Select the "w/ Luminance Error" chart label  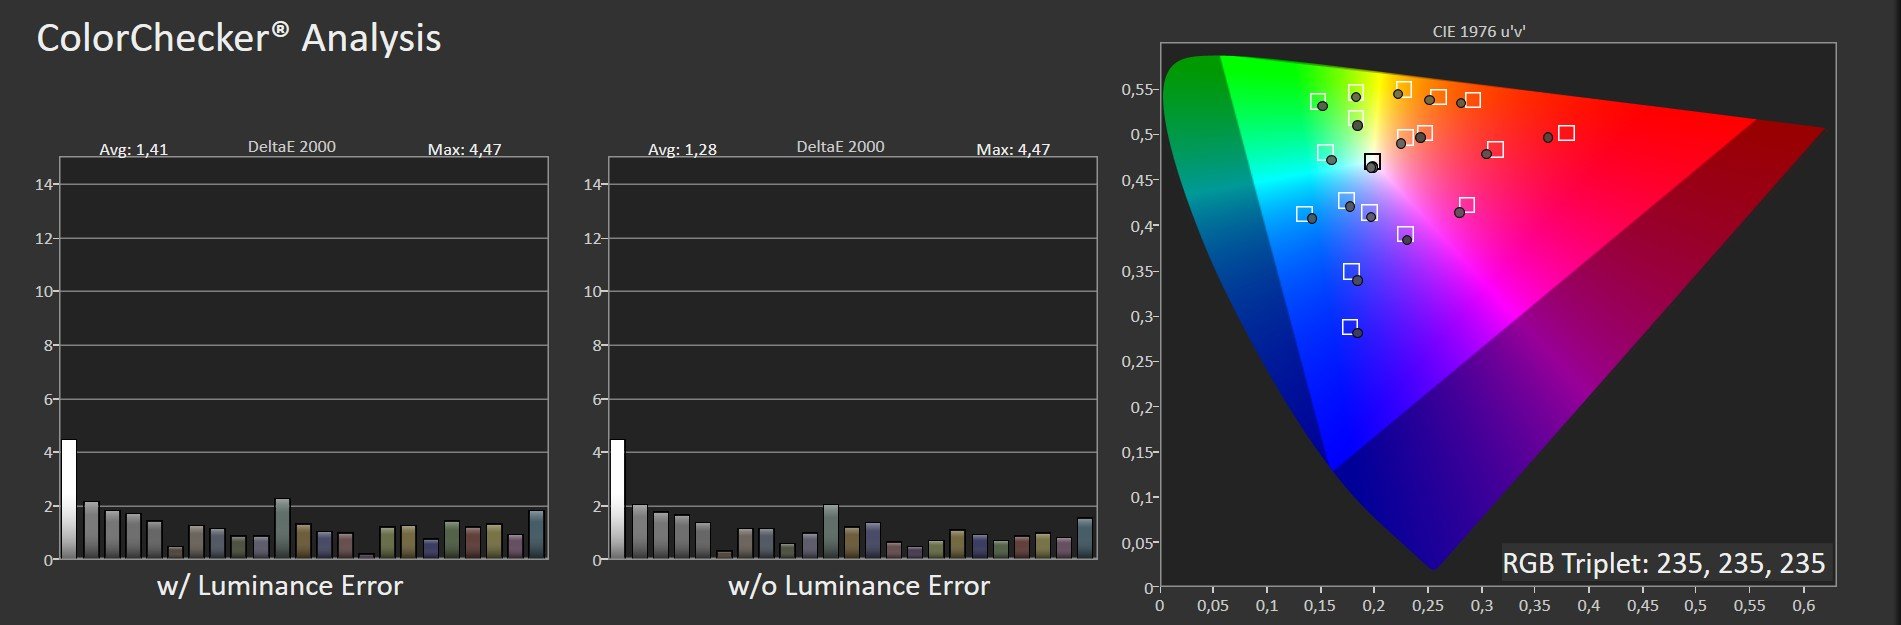coord(280,586)
